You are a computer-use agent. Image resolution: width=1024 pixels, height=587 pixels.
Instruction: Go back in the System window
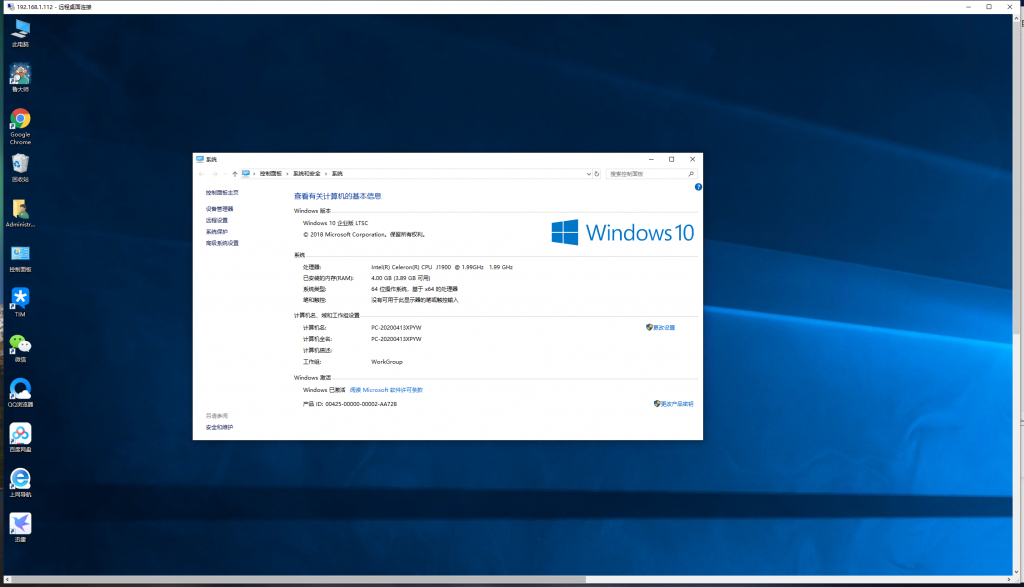[x=201, y=174]
